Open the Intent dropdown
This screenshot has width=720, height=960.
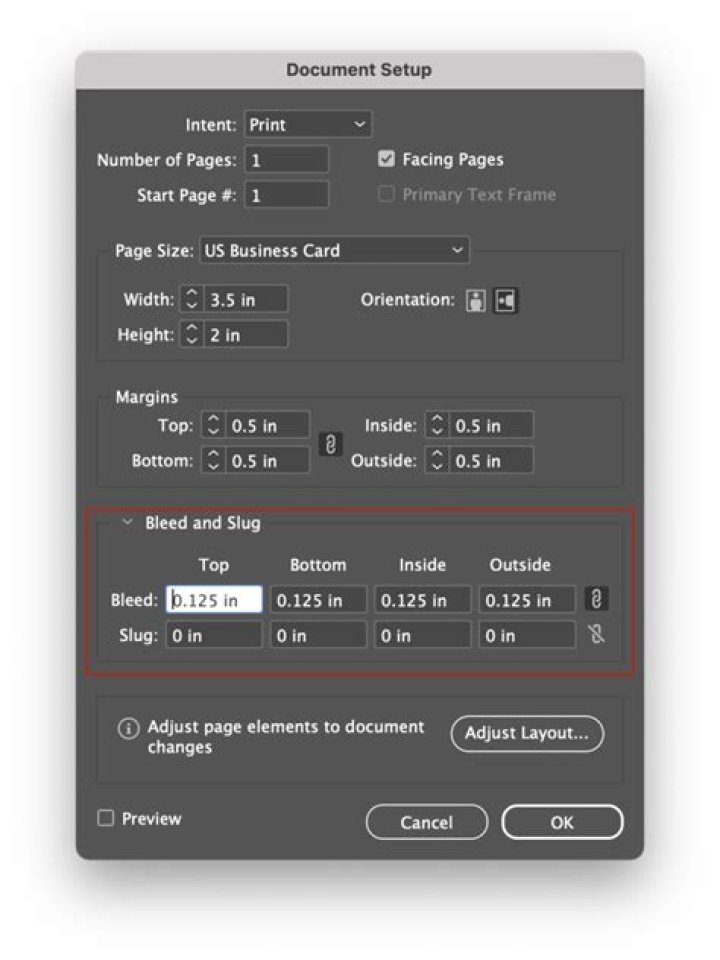308,125
